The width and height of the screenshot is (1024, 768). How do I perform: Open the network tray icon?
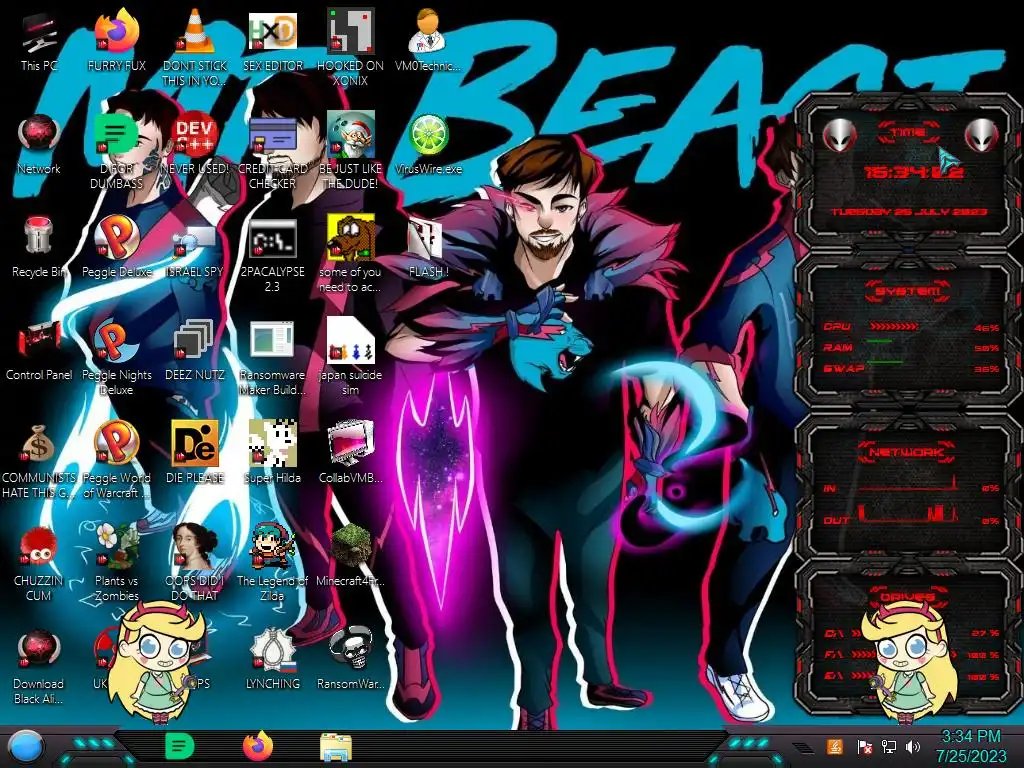coord(889,747)
